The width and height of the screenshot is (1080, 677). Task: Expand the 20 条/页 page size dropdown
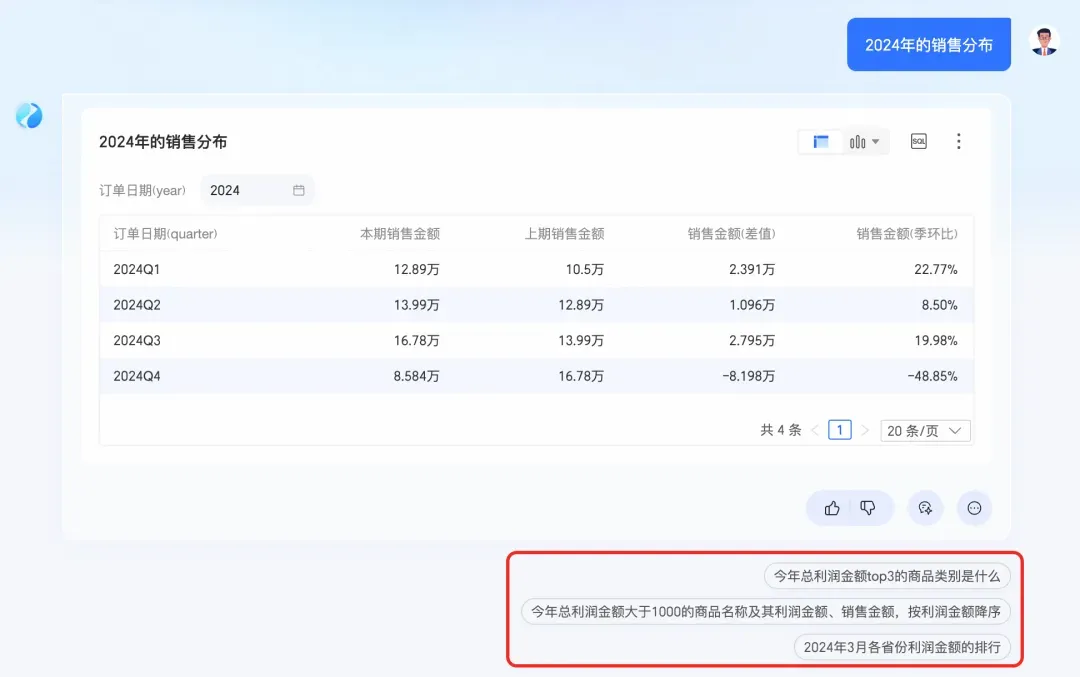(925, 430)
